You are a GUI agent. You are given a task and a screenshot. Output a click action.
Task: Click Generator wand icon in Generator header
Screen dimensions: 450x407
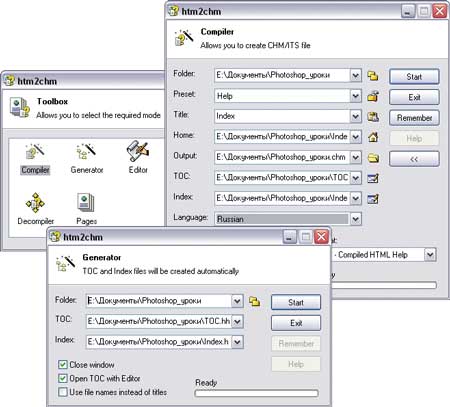click(x=65, y=263)
